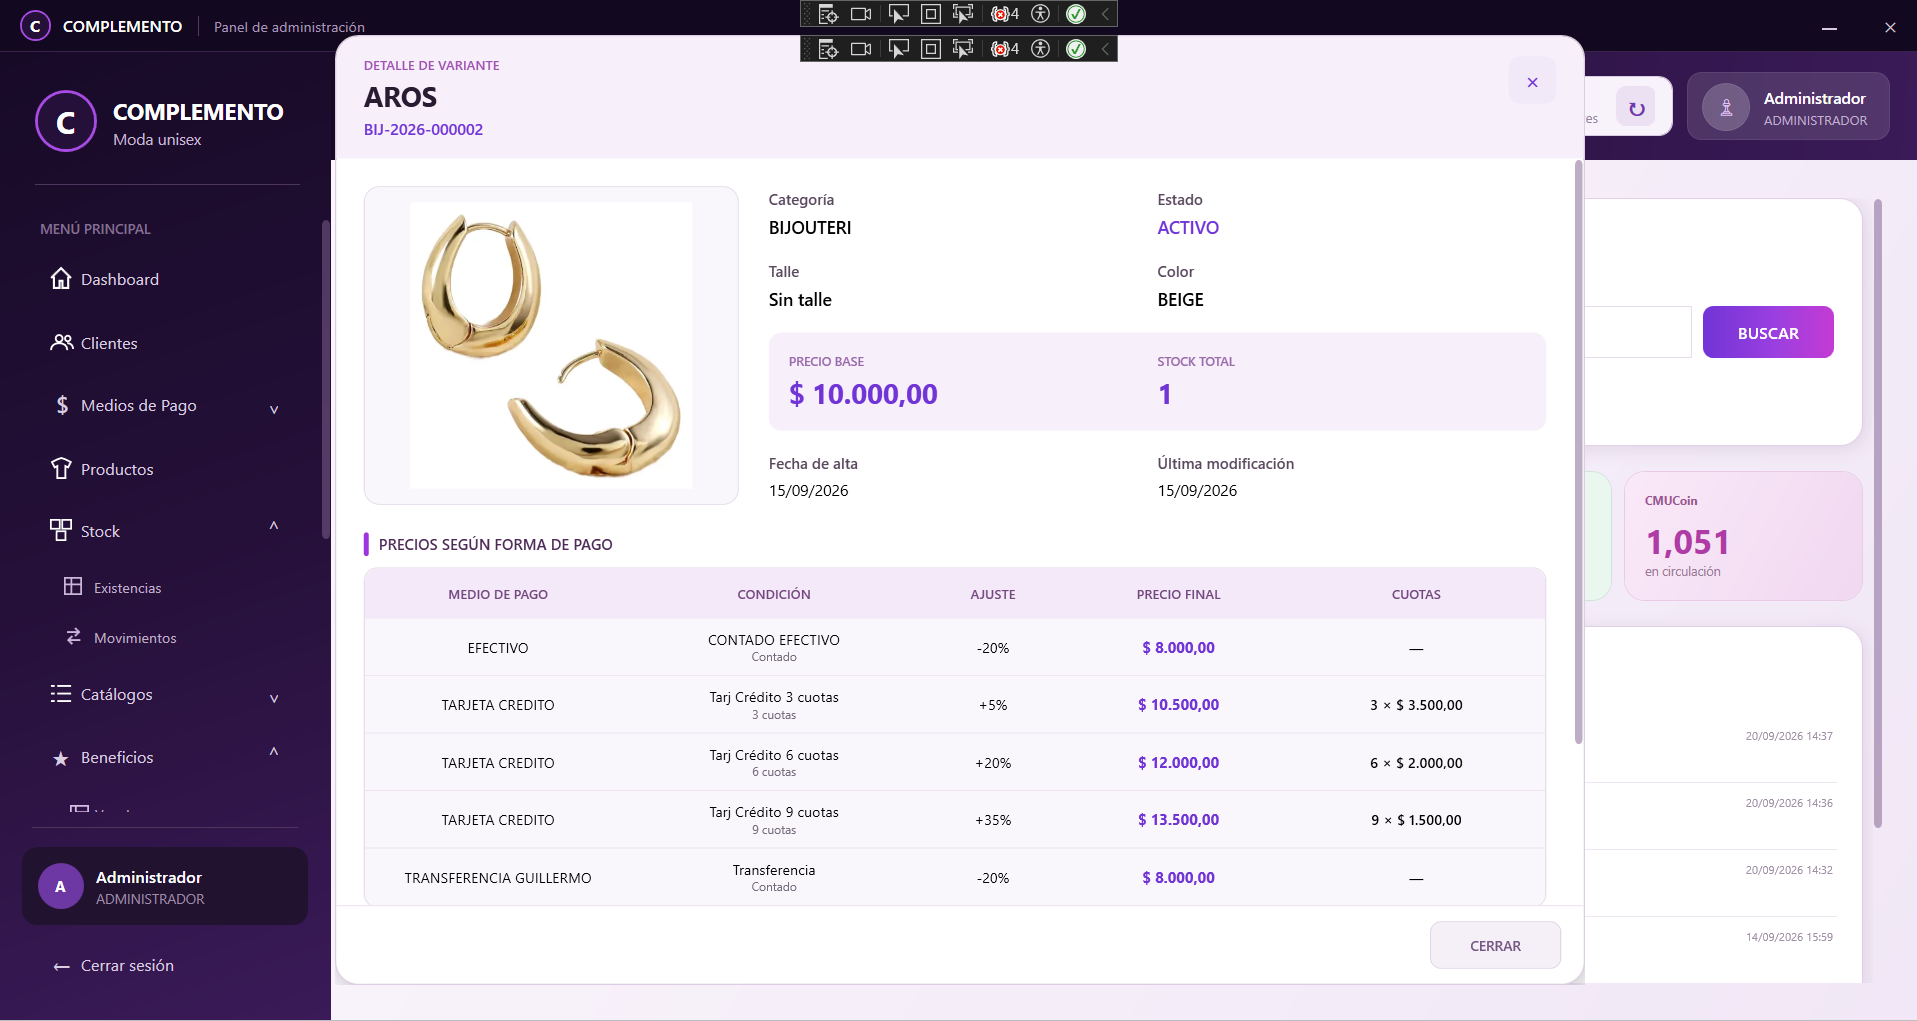This screenshot has width=1917, height=1021.
Task: Click the Beneficios star icon
Action: pos(61,758)
